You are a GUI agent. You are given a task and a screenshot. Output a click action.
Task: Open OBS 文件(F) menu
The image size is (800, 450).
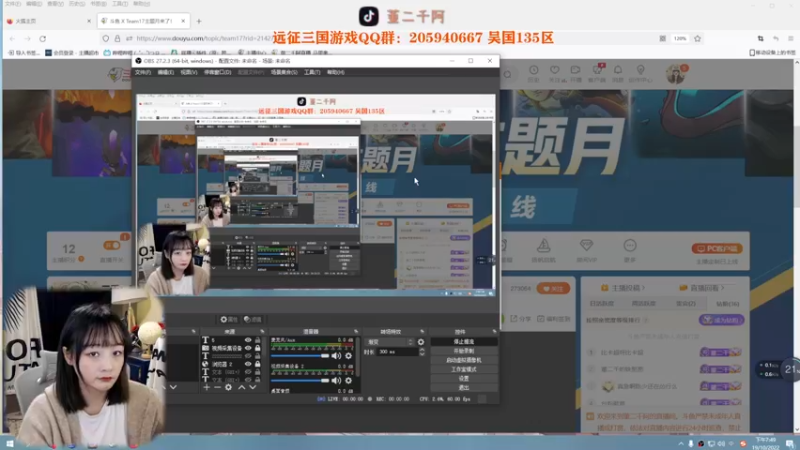(x=143, y=72)
